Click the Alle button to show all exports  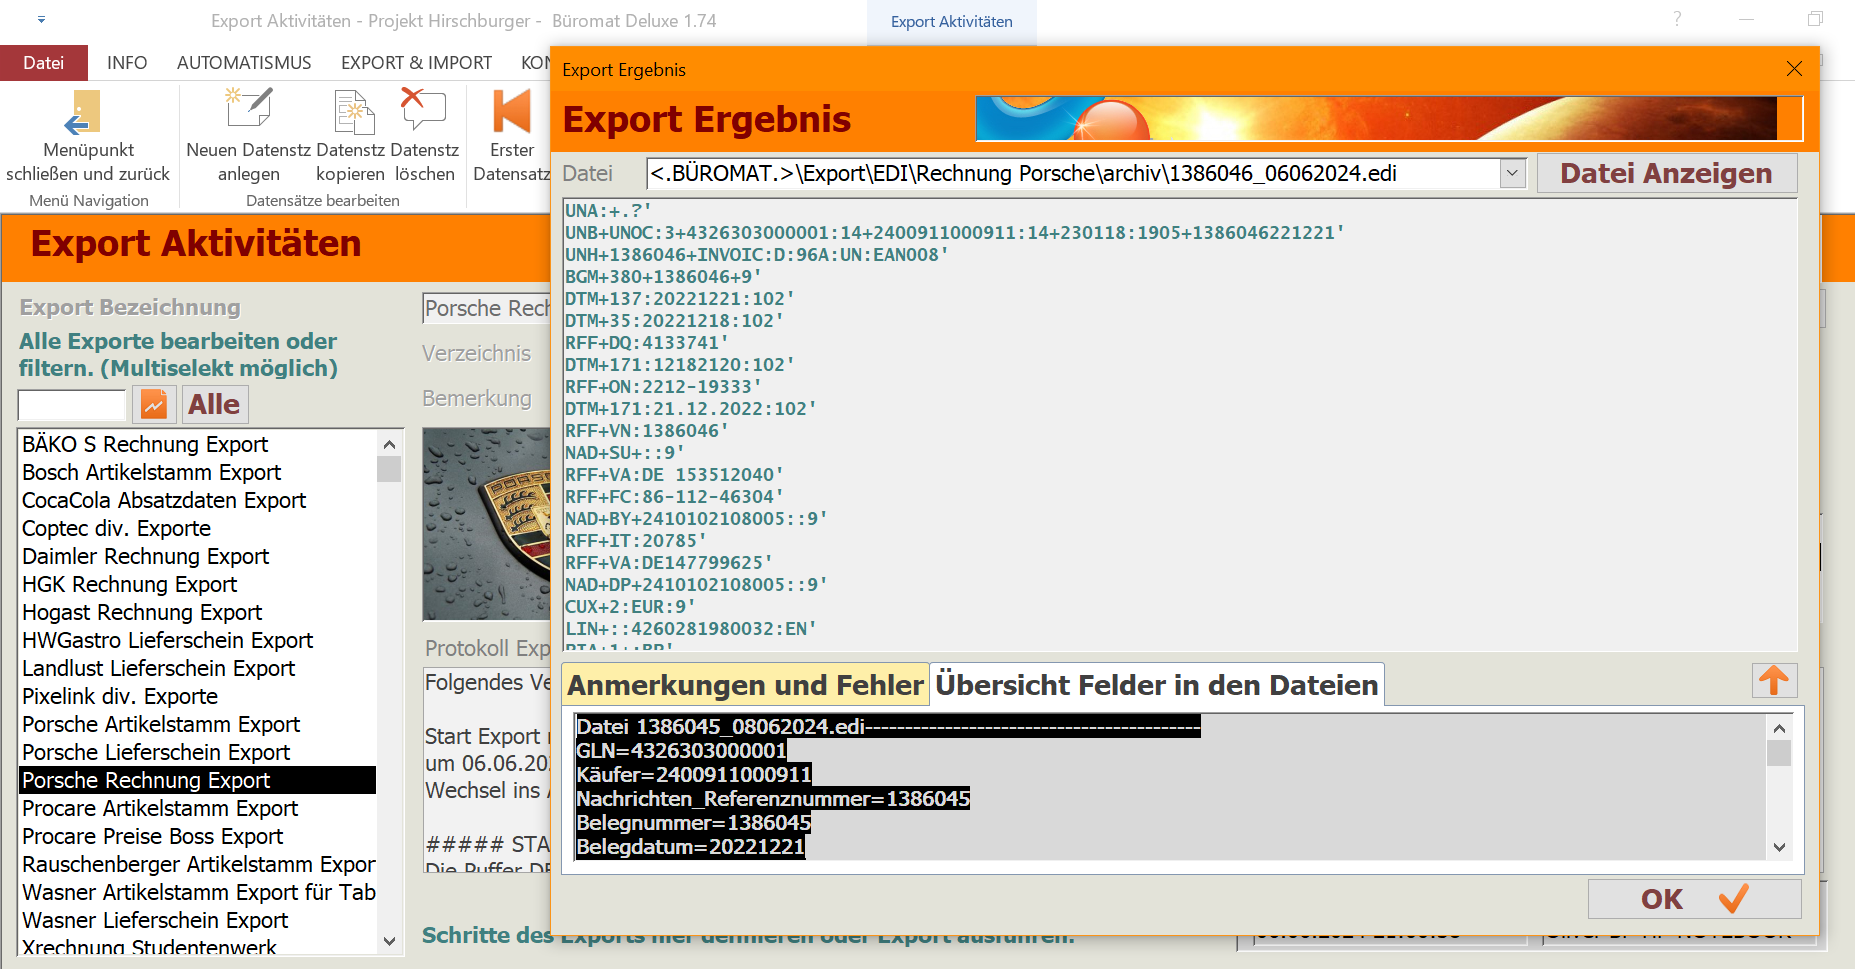214,405
